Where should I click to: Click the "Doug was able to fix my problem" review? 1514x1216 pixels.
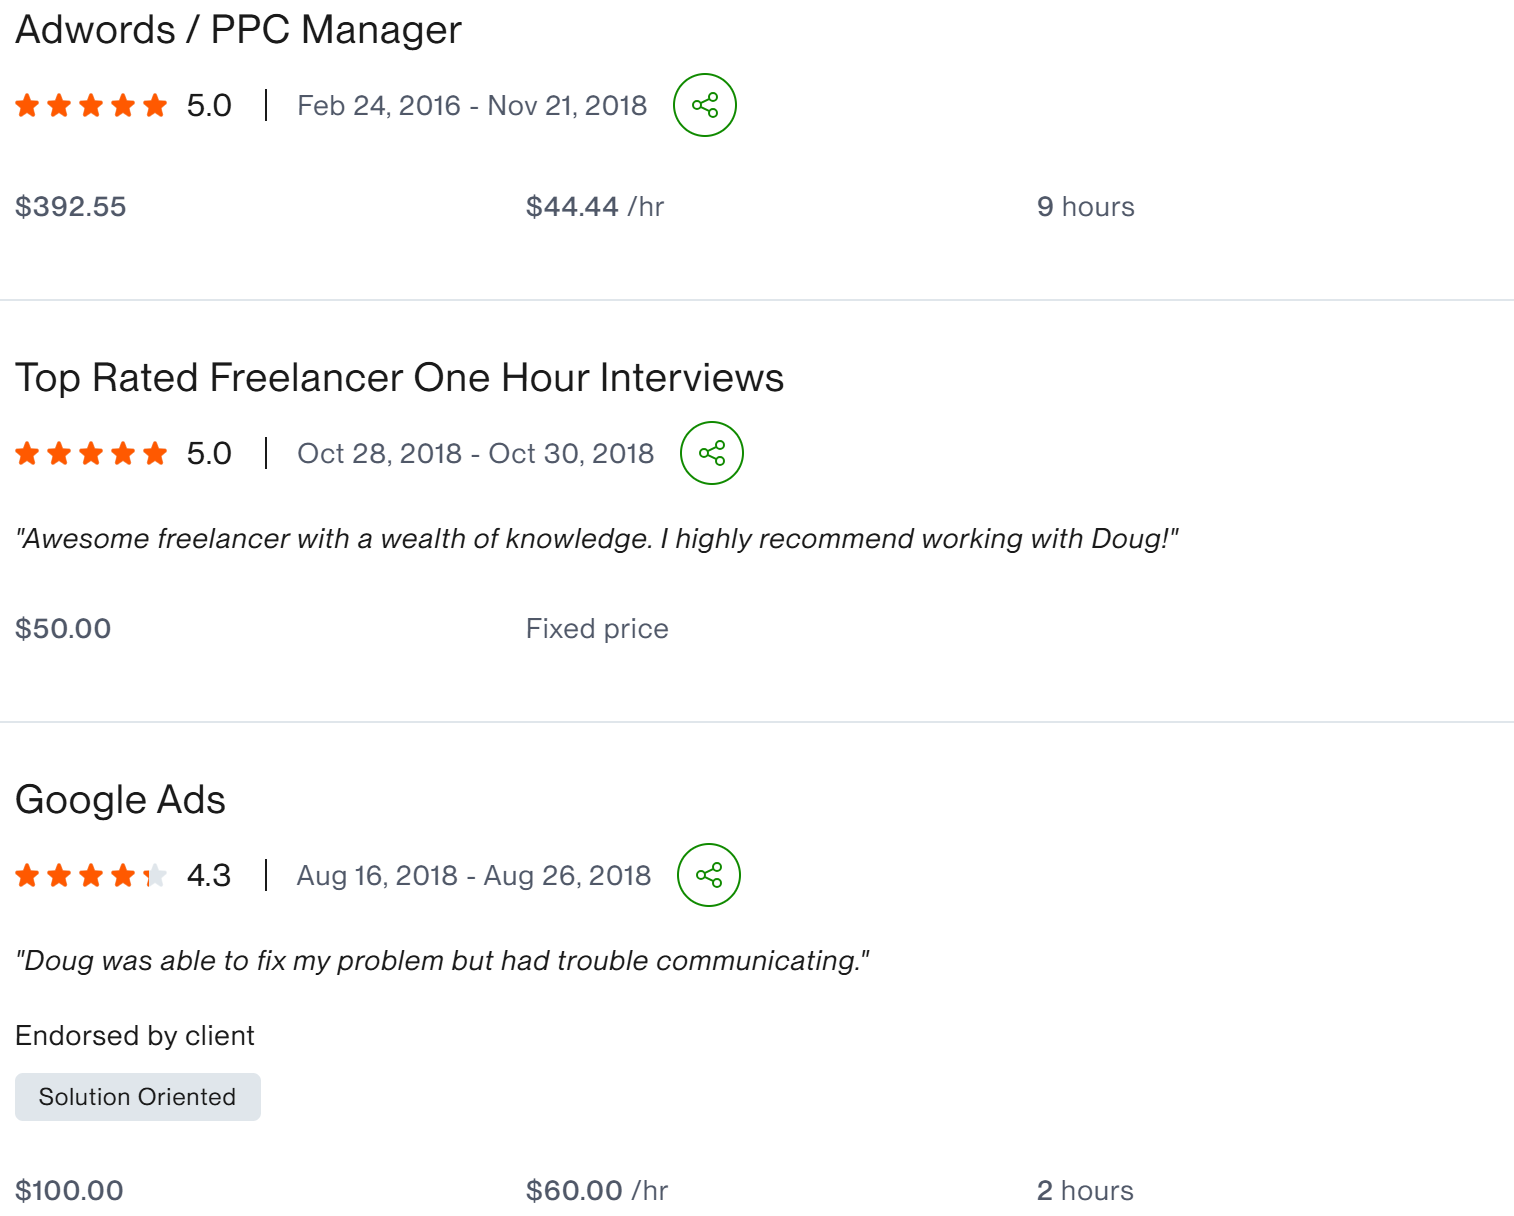[443, 961]
